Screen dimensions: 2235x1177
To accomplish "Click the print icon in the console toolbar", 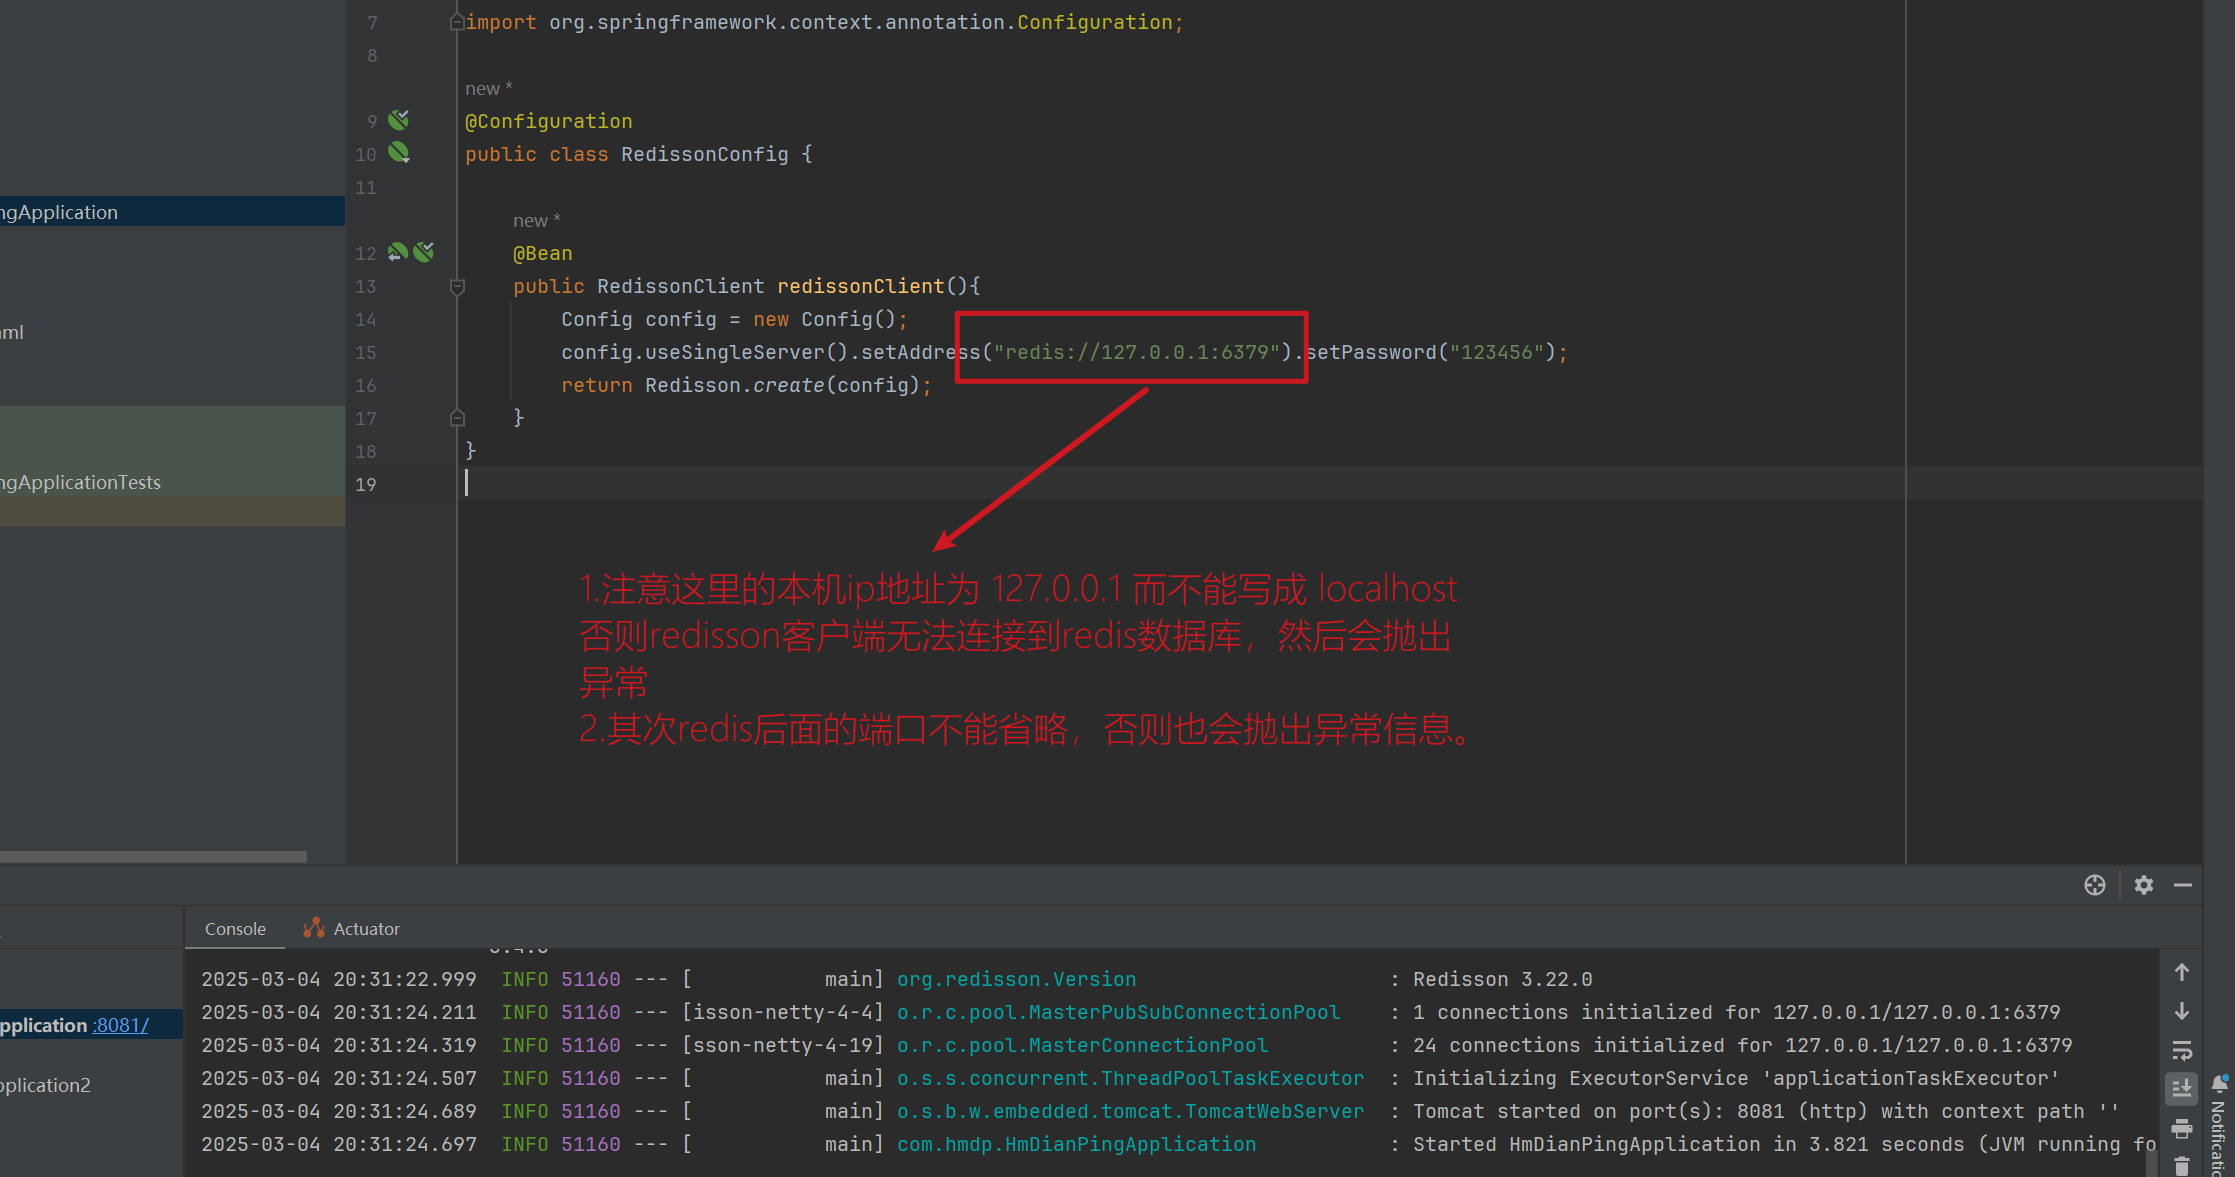I will [x=2182, y=1129].
